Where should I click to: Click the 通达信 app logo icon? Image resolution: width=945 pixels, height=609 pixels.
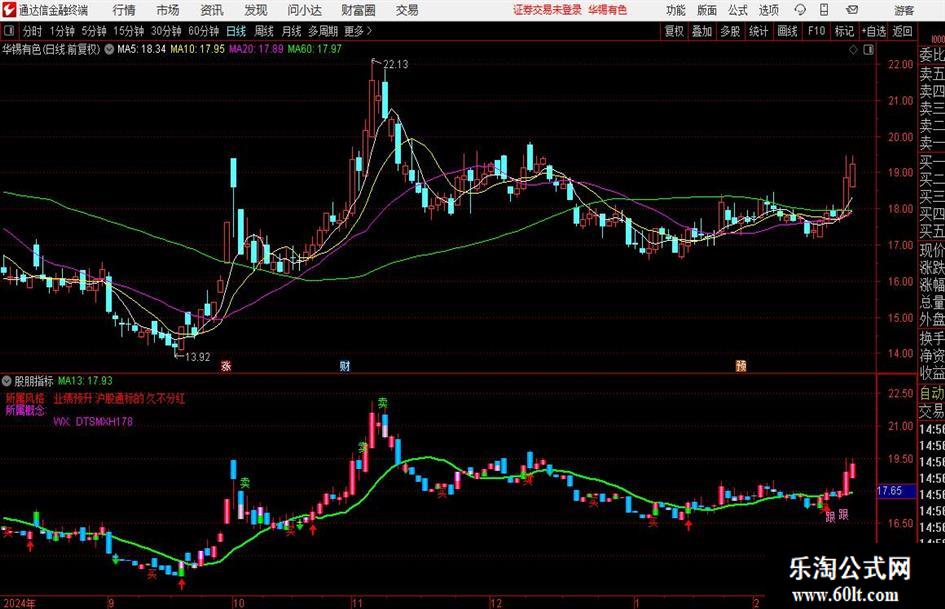coord(9,10)
